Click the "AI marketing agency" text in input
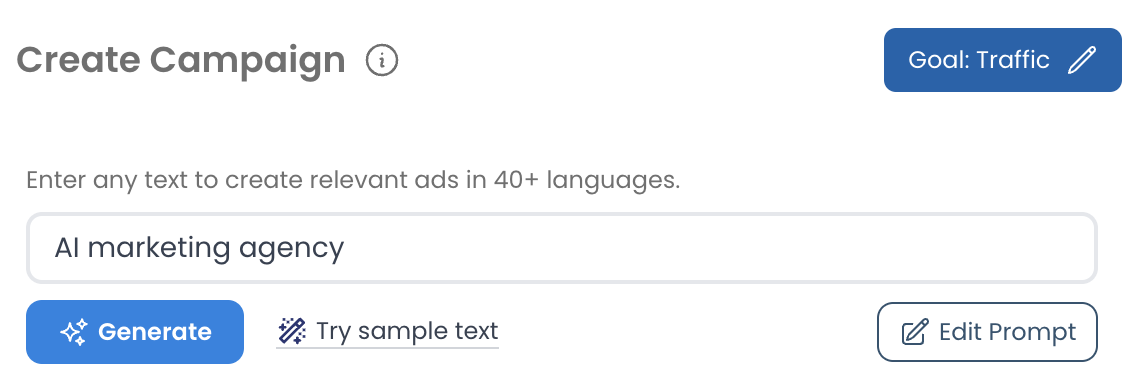This screenshot has width=1128, height=384. tap(199, 249)
